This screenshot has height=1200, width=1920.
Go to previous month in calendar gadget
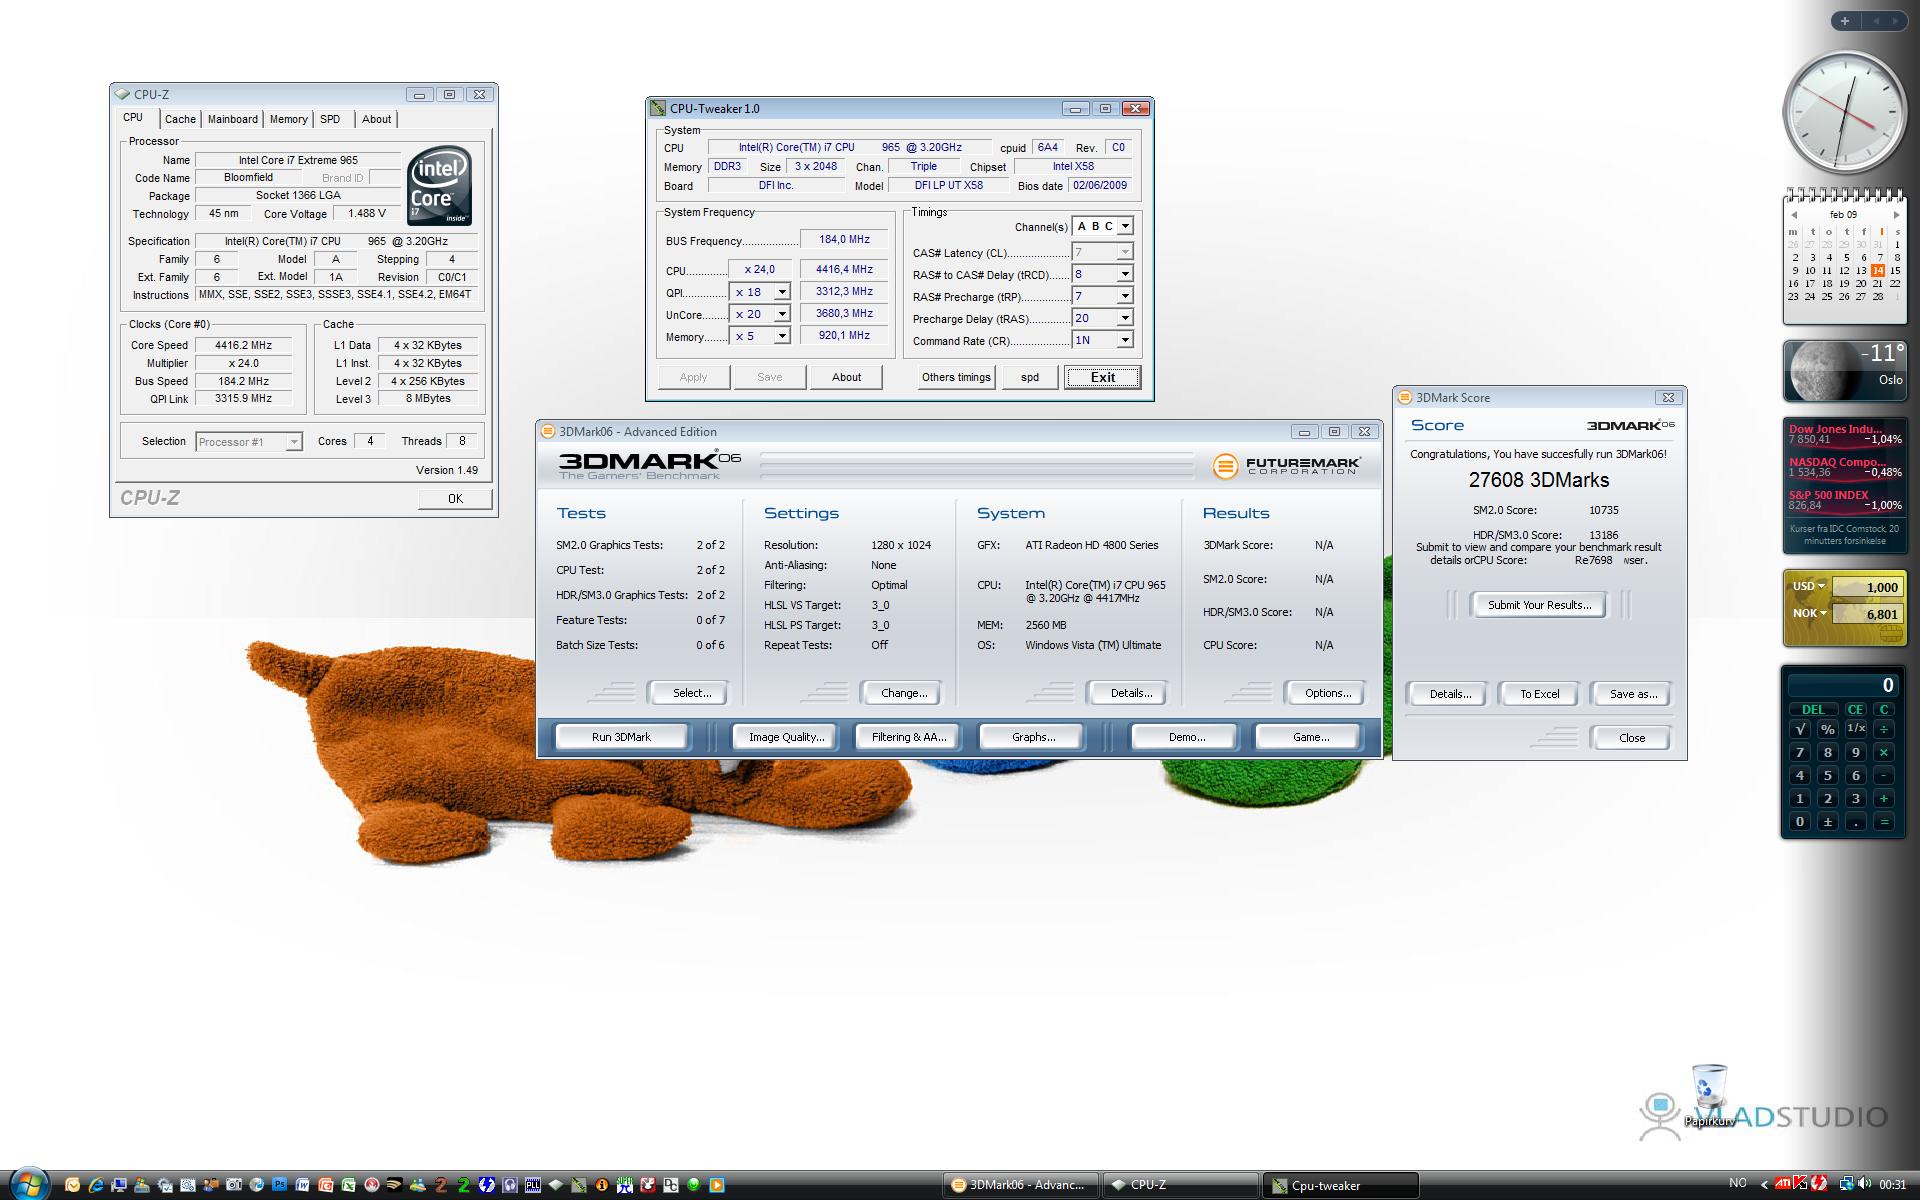[1794, 214]
